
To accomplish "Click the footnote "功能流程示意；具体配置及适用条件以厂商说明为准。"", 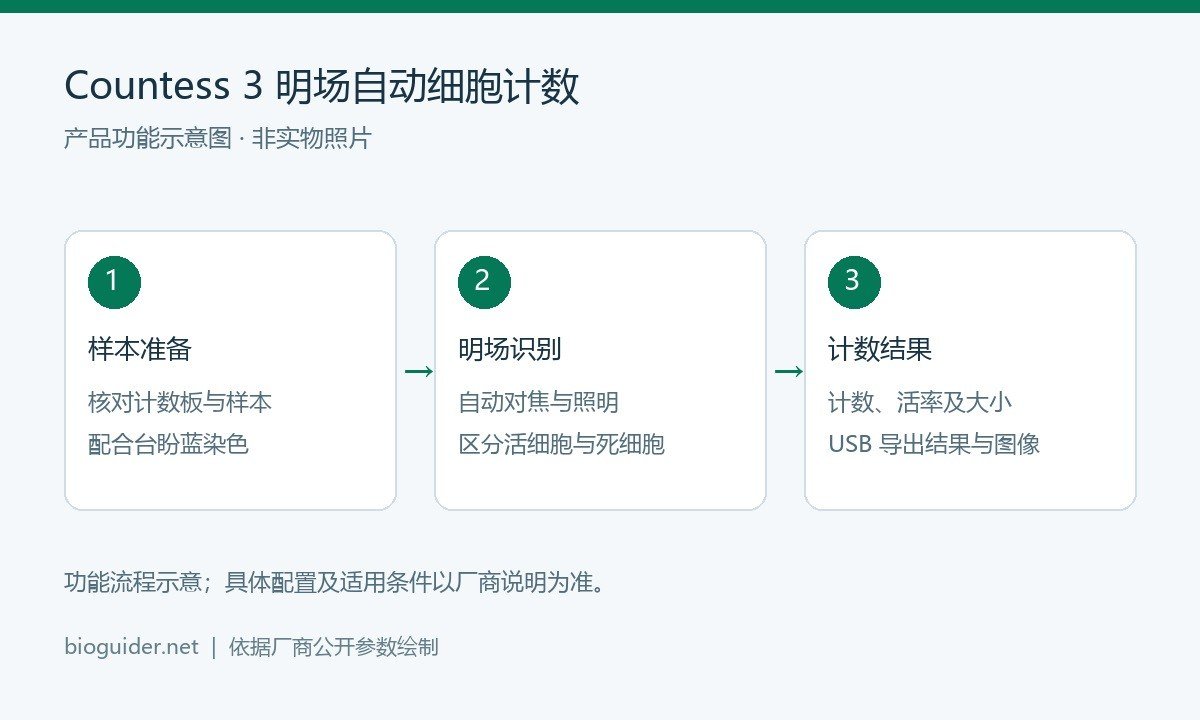I will click(336, 582).
